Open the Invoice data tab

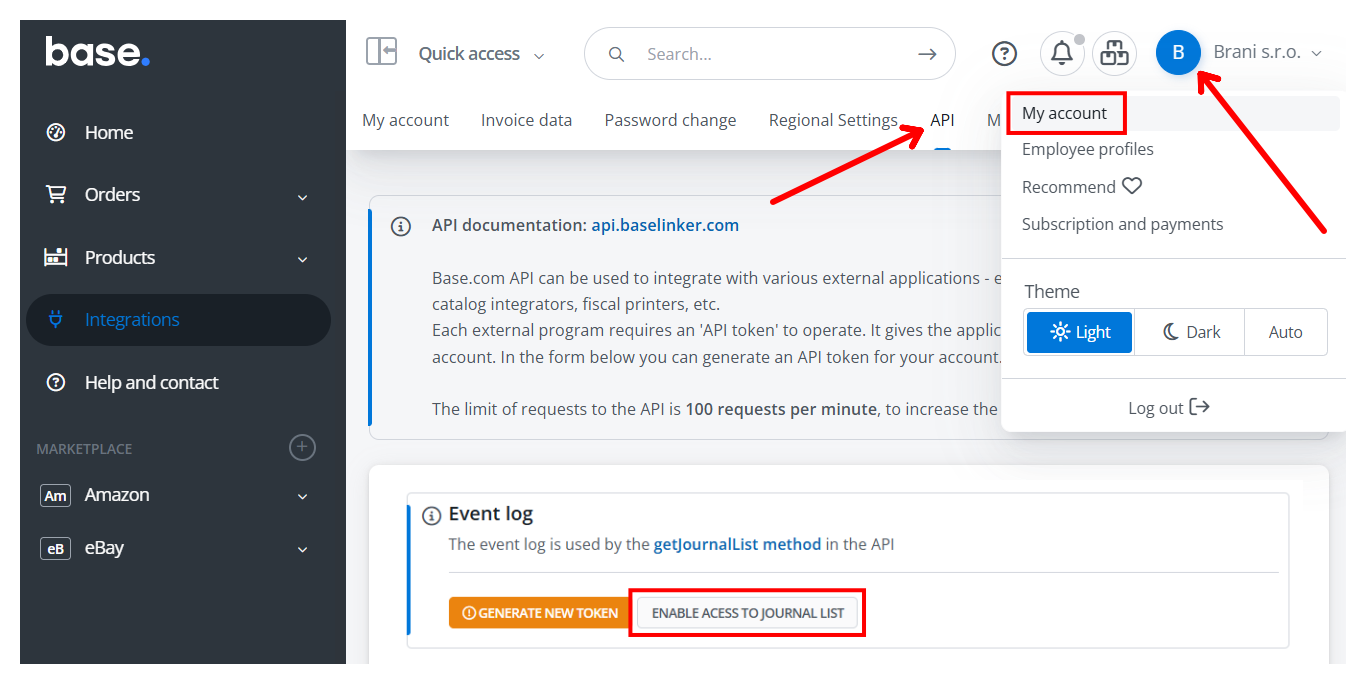526,120
